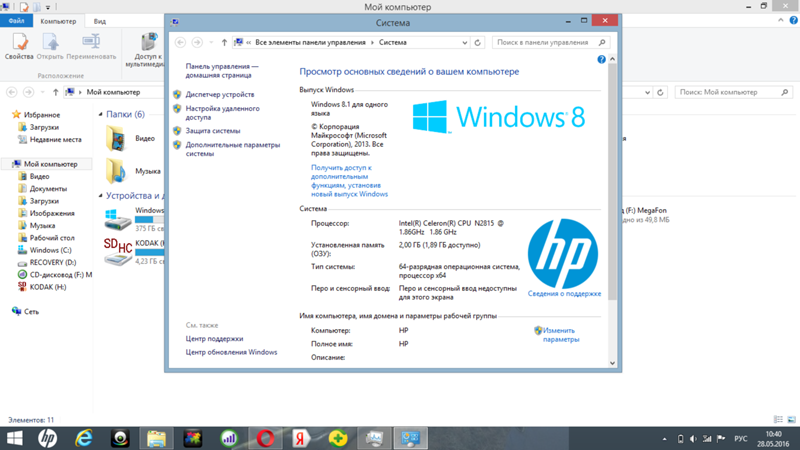Click Start button on taskbar
800x450 pixels.
tap(15, 438)
